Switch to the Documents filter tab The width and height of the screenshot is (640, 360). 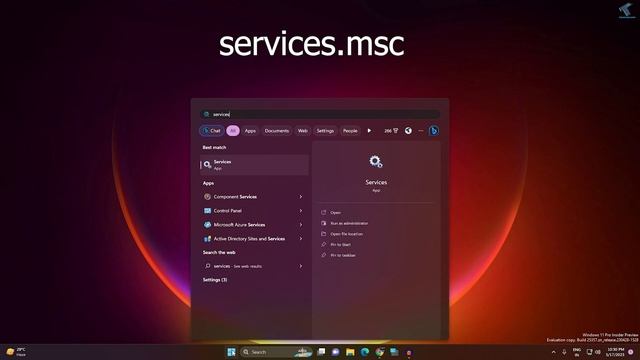(x=277, y=131)
